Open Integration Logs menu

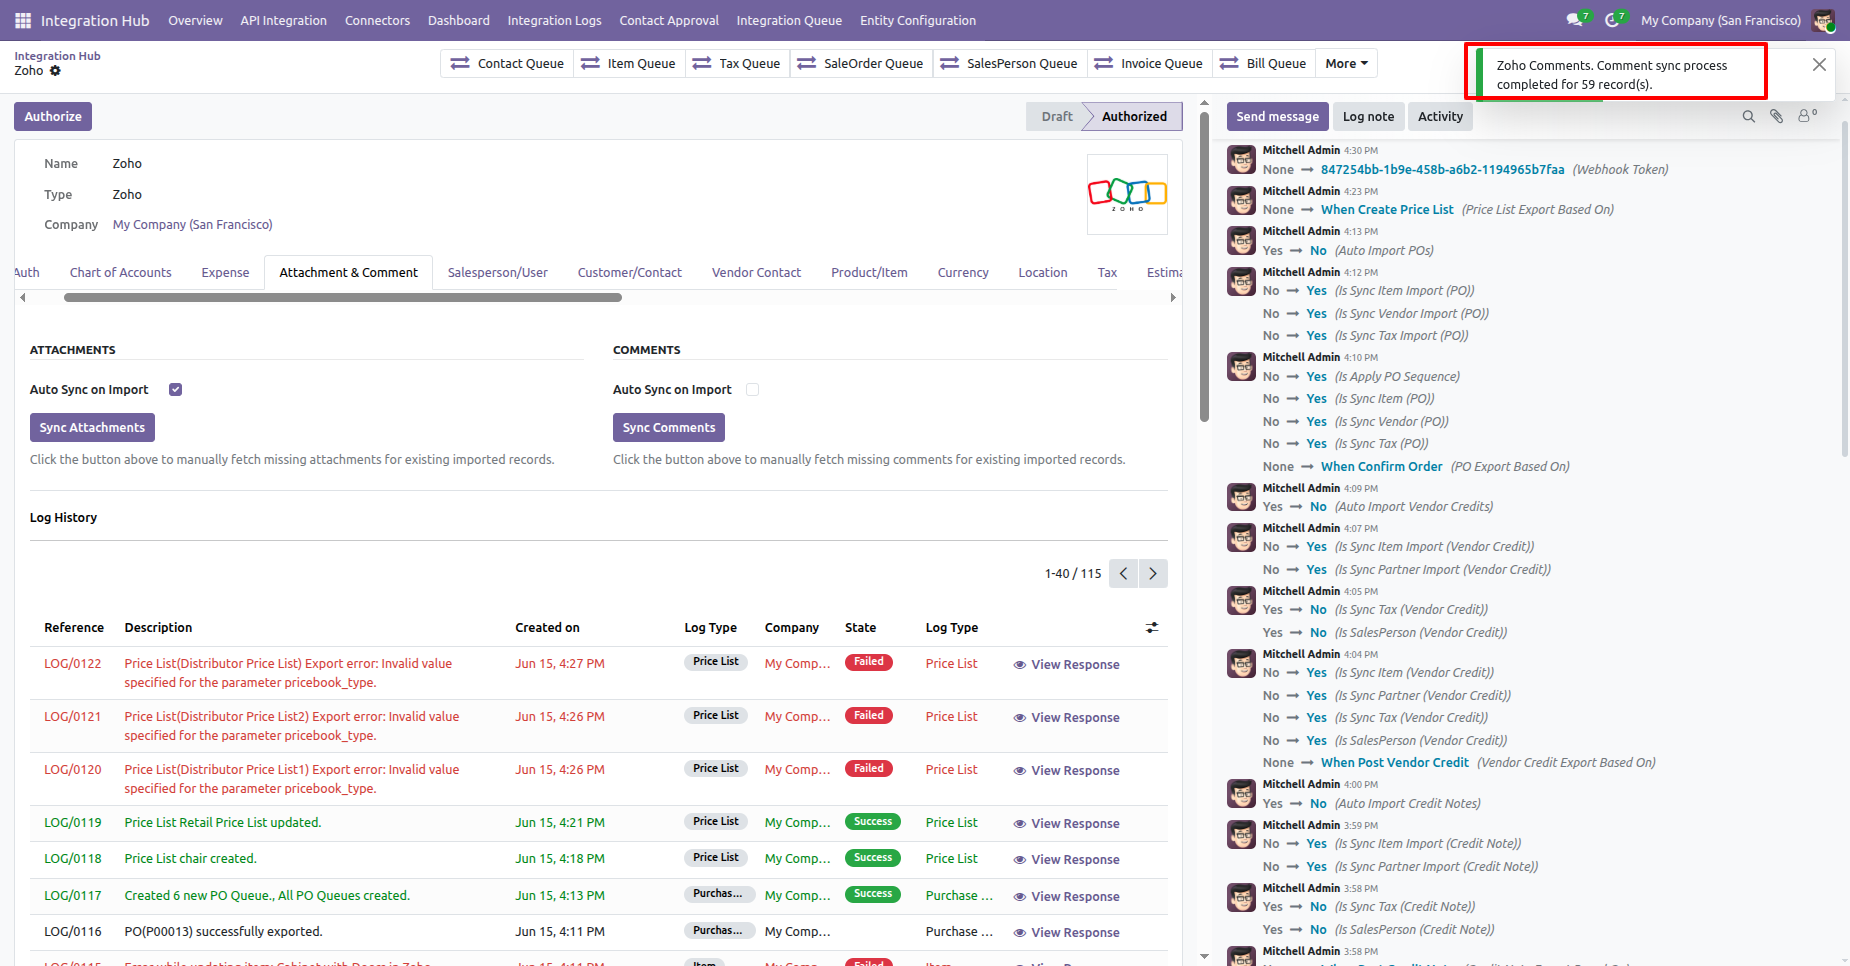pos(554,20)
